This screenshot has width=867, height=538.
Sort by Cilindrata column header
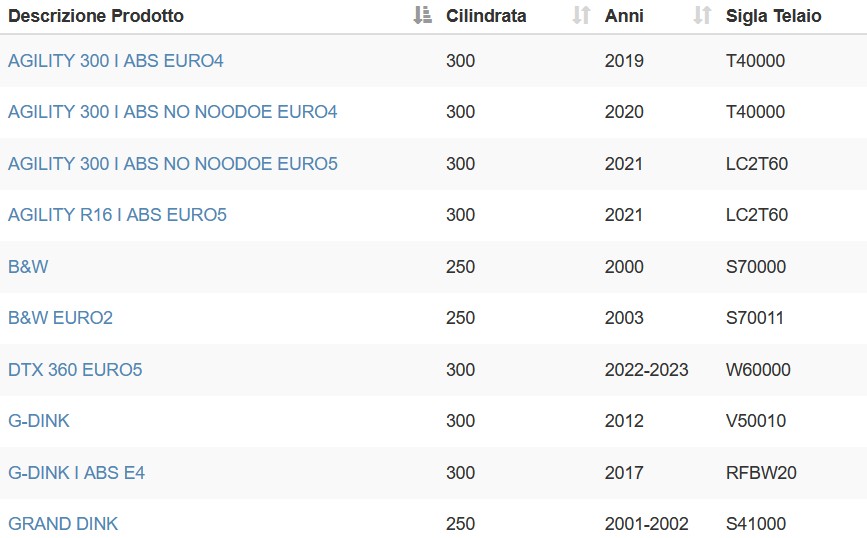pyautogui.click(x=486, y=15)
